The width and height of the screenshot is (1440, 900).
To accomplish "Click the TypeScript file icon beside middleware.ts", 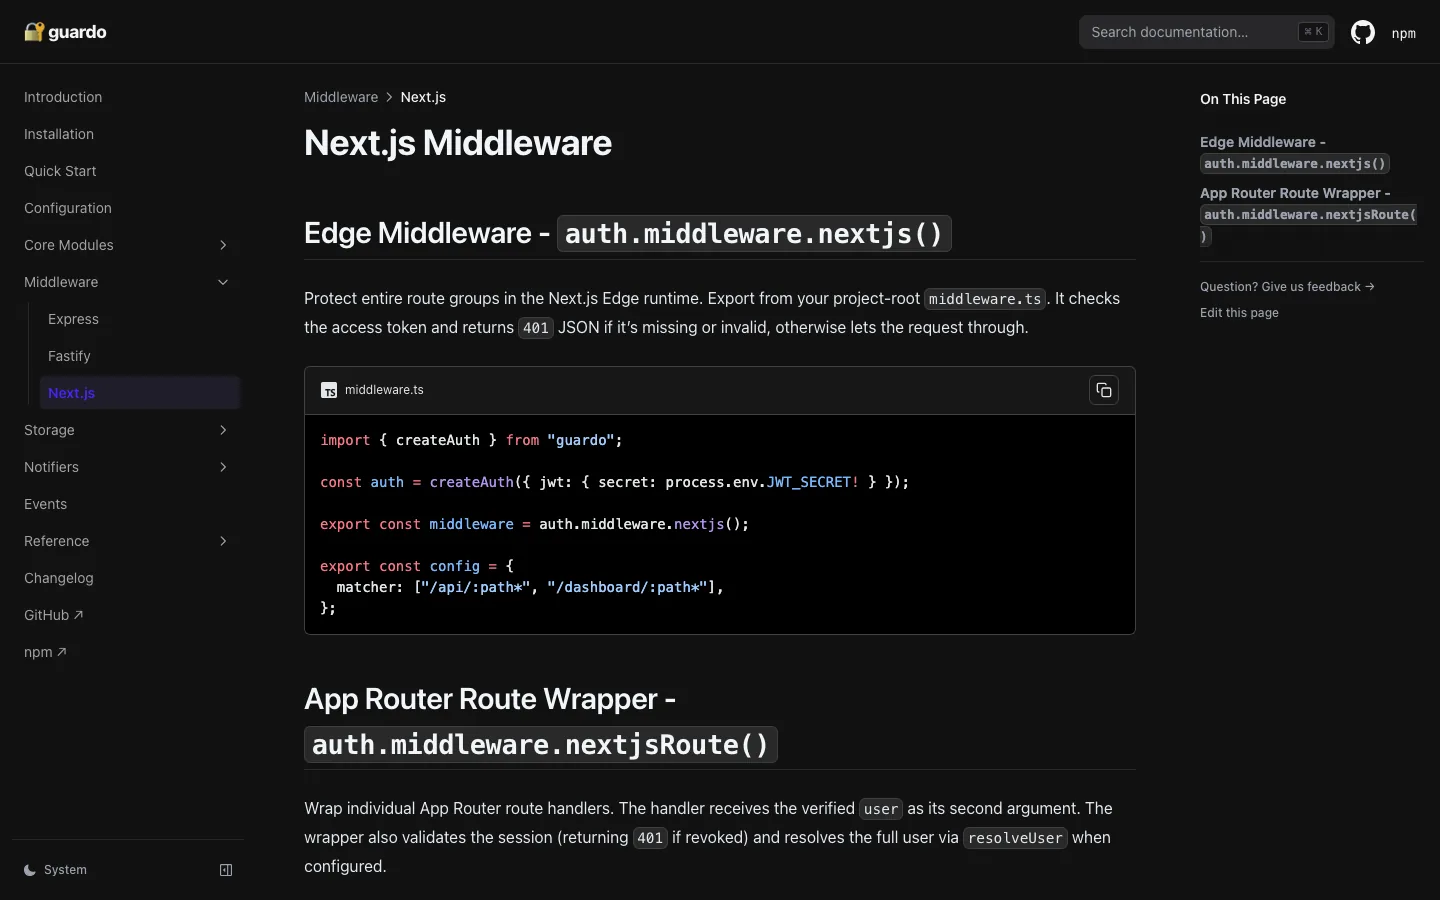I will [x=329, y=390].
